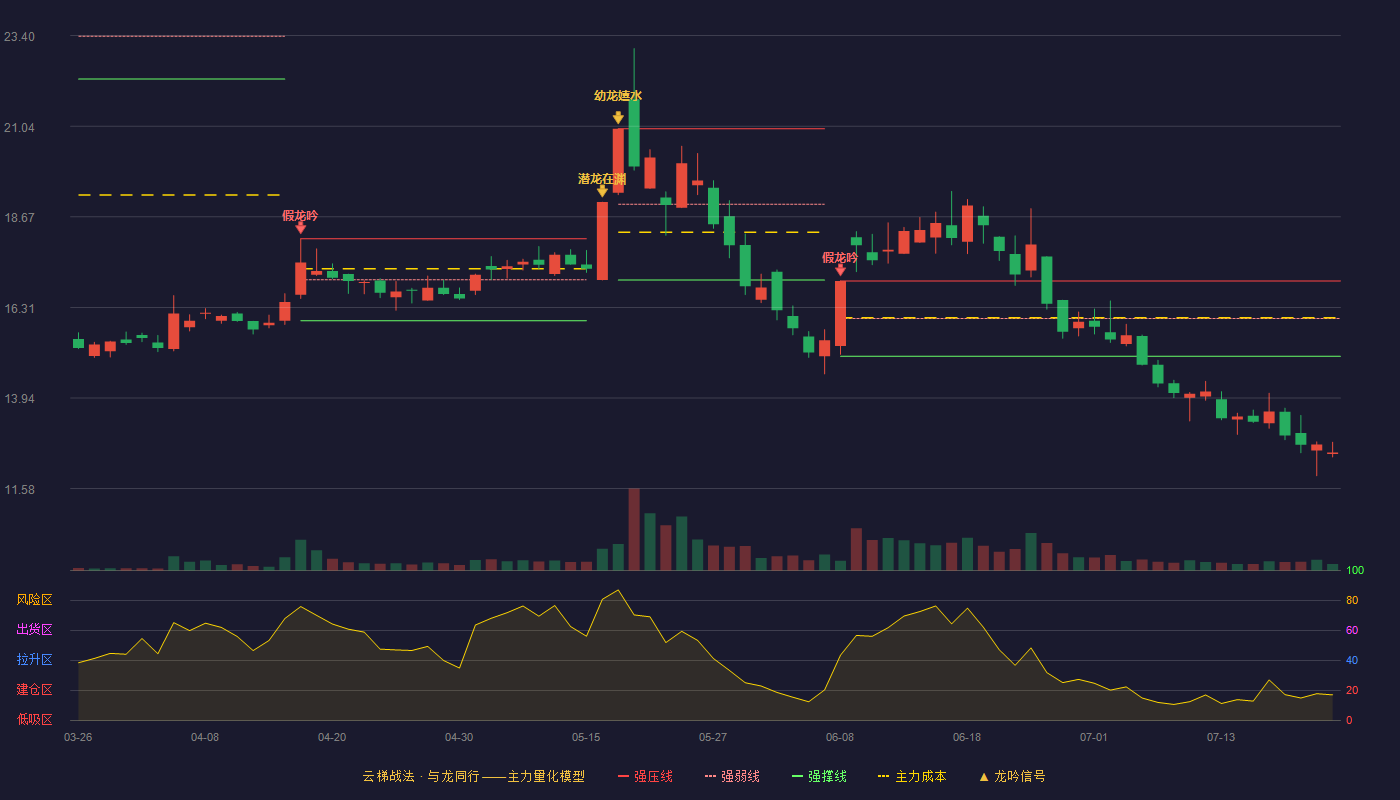
Task: Click the green candle with the highest wick
Action: [634, 133]
